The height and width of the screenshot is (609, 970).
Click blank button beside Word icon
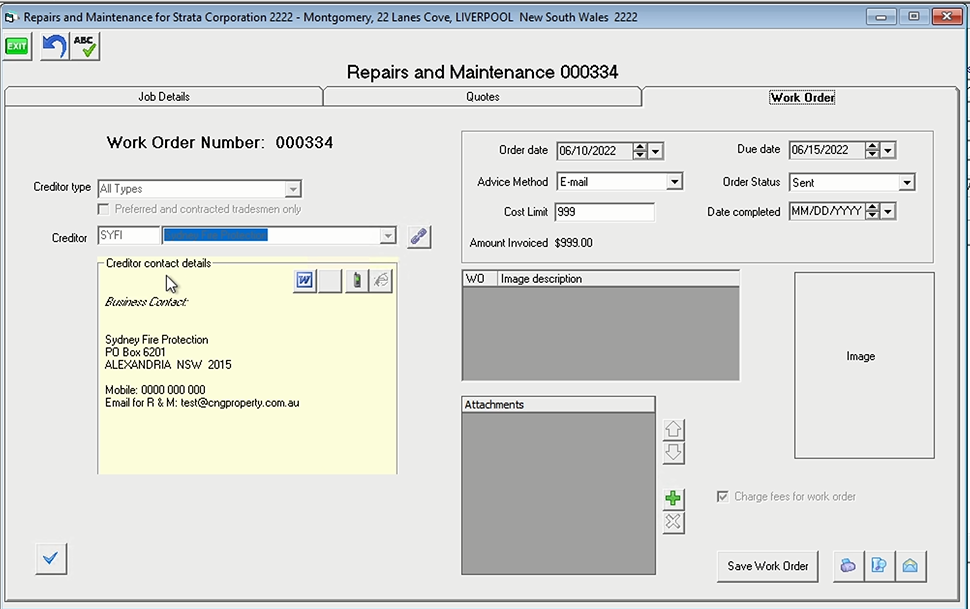330,280
